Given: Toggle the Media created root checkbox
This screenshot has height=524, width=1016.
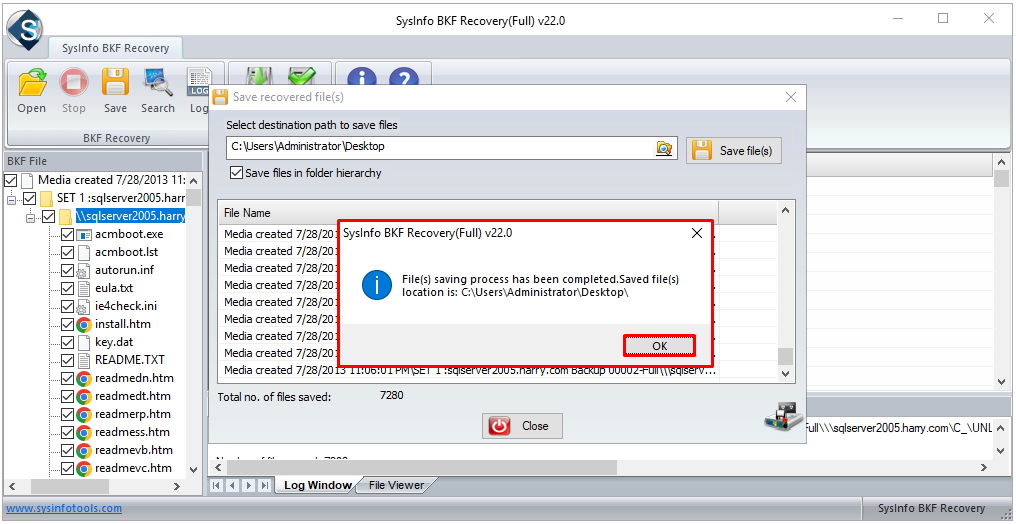Looking at the screenshot, I should [x=10, y=180].
